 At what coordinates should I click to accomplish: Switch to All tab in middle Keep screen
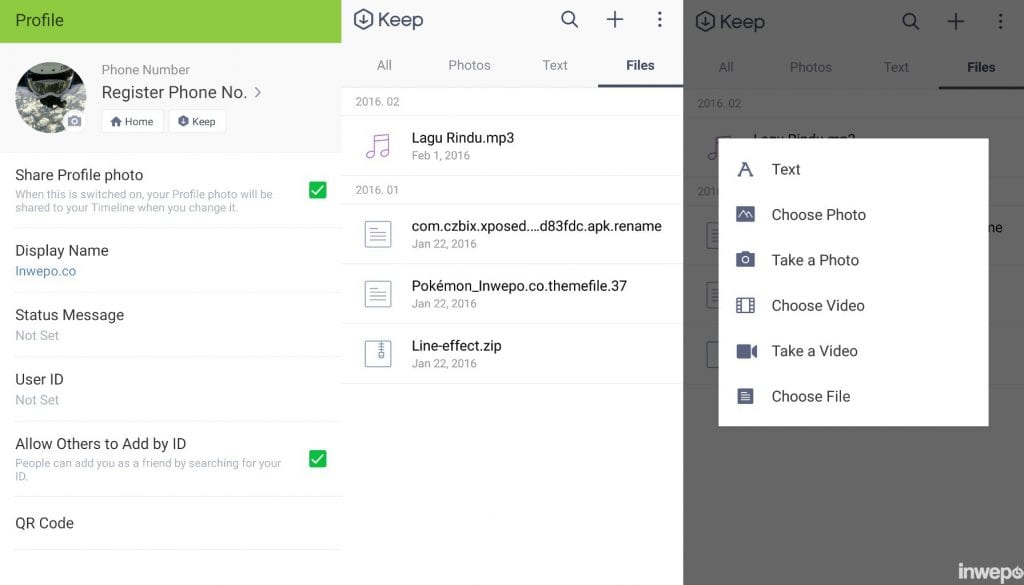(x=384, y=65)
